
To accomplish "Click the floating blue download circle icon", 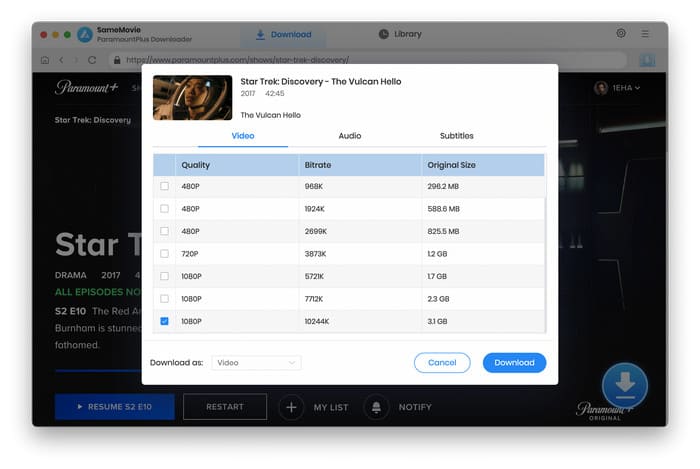I will click(624, 384).
